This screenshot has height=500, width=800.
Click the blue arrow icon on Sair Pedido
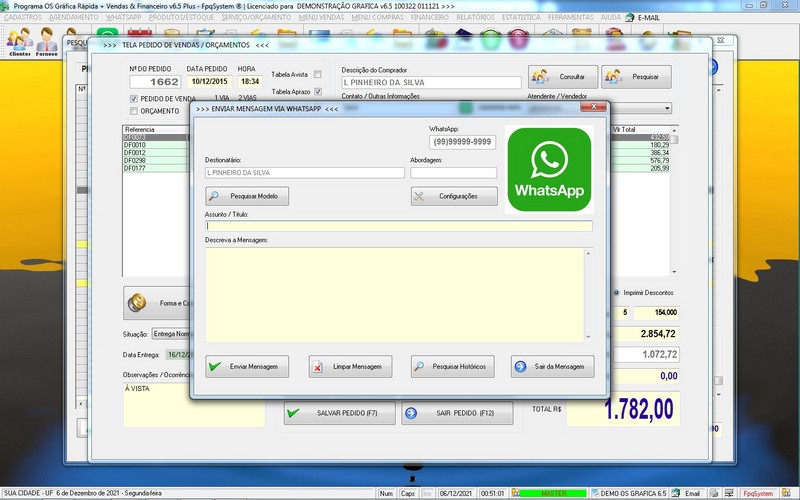(x=411, y=413)
